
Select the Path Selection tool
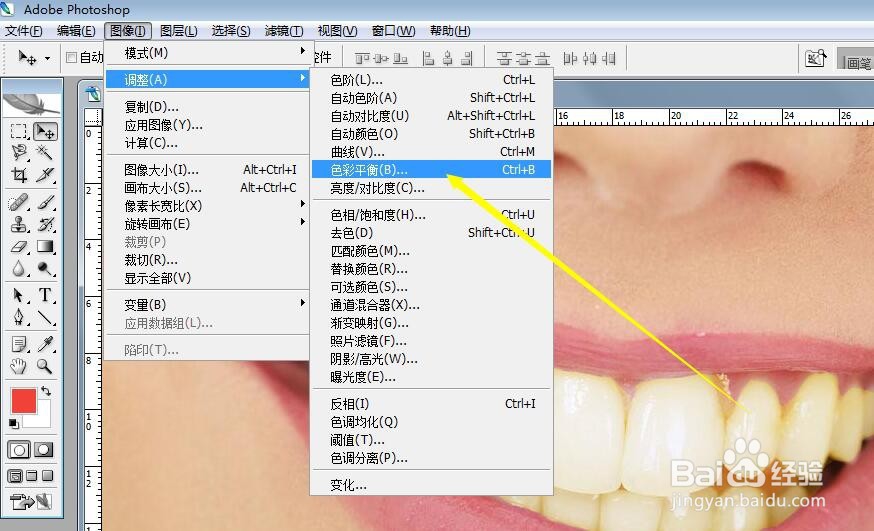pos(19,295)
